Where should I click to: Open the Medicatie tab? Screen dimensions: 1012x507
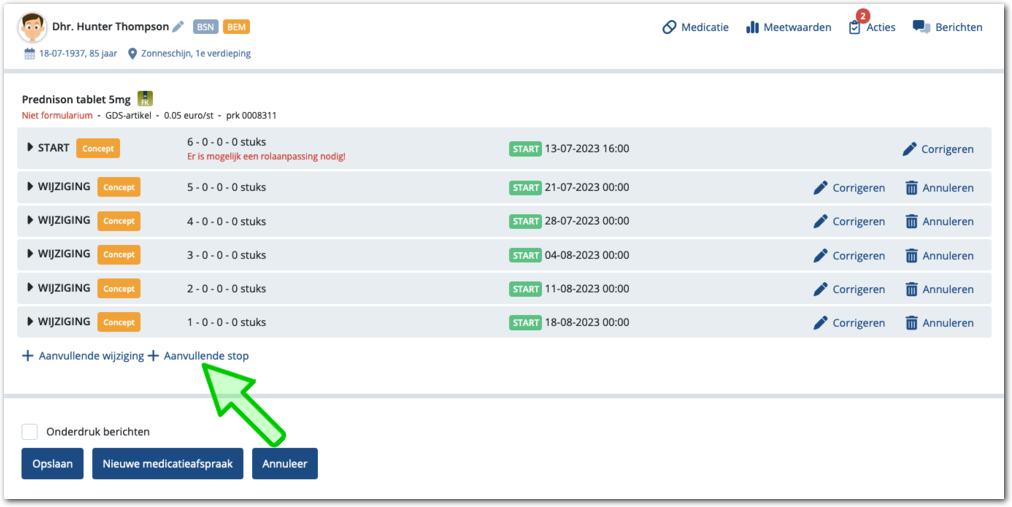[x=695, y=27]
